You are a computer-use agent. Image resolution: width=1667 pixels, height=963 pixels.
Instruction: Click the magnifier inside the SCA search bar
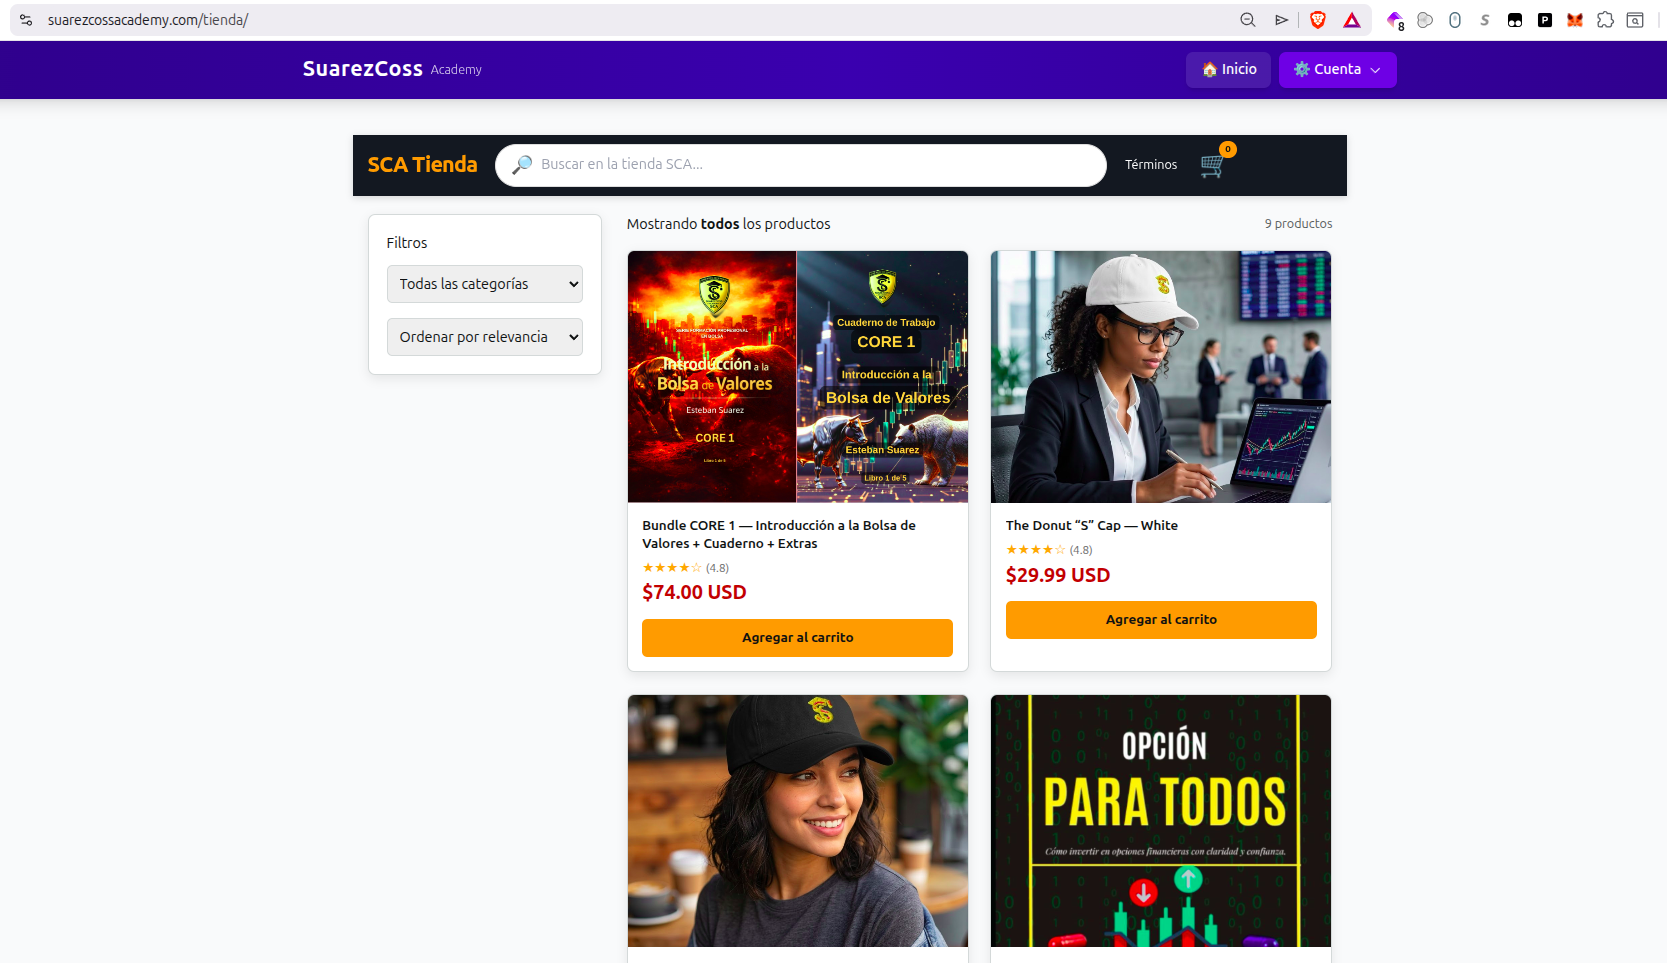tap(521, 165)
